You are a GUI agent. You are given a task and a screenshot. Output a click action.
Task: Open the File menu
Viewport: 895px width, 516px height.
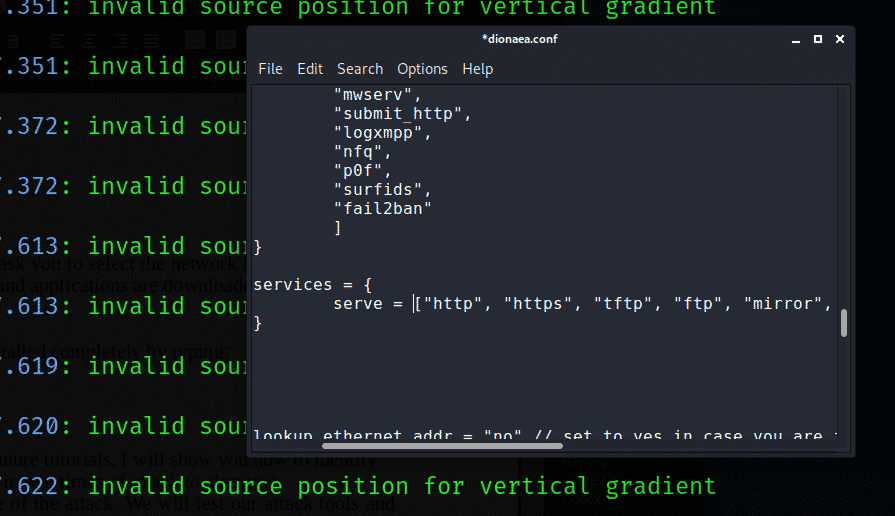pyautogui.click(x=270, y=69)
